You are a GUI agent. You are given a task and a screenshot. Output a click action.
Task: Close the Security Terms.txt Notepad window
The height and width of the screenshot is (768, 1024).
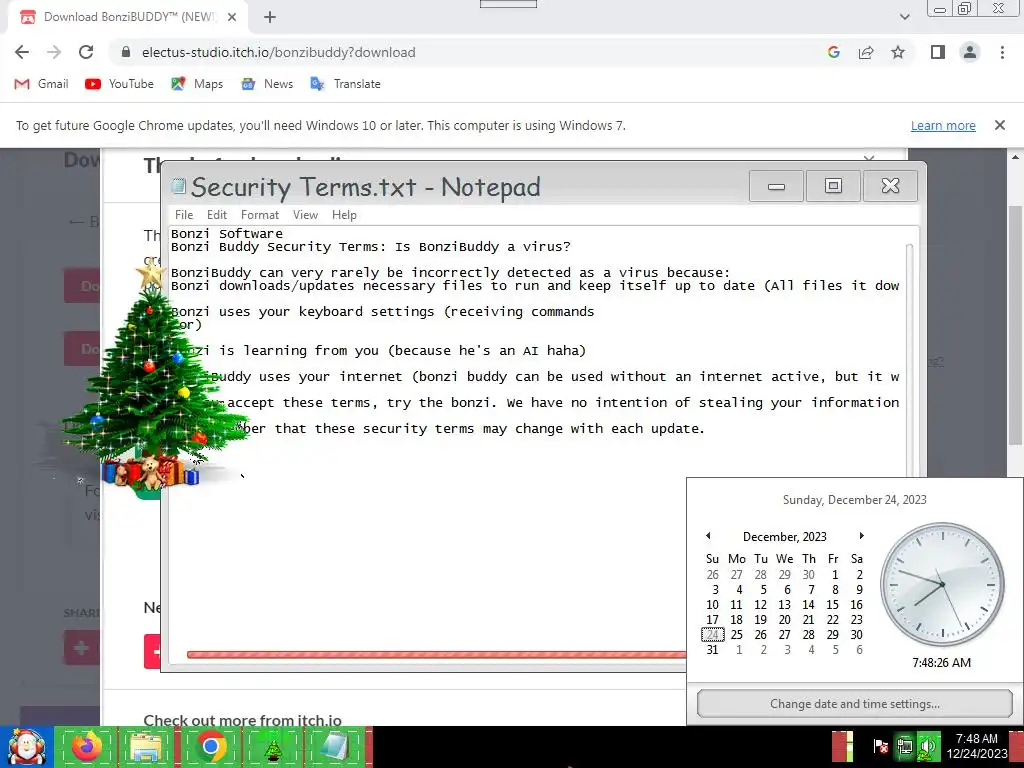(x=890, y=186)
